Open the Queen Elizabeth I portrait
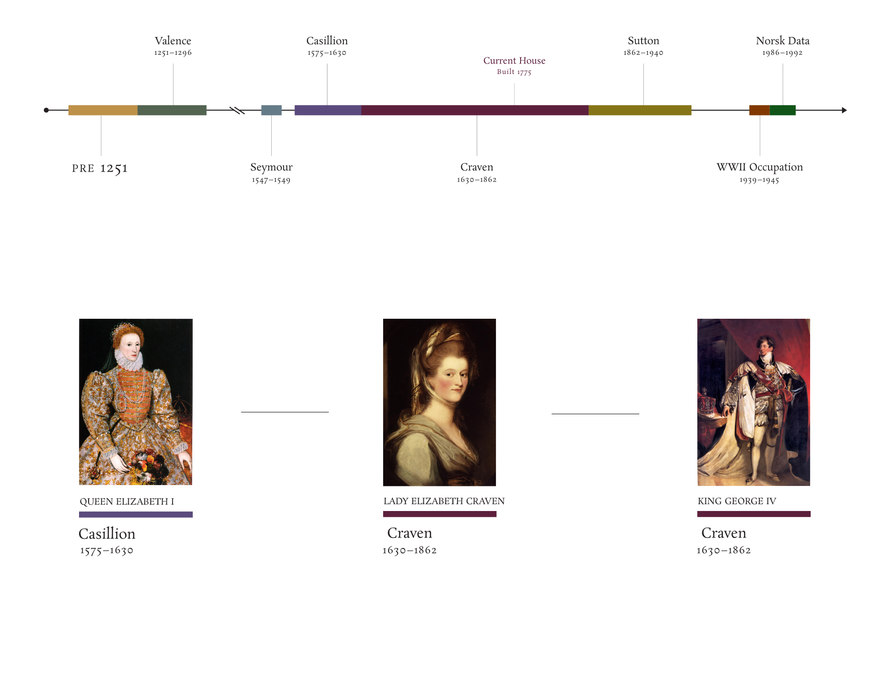 (136, 402)
